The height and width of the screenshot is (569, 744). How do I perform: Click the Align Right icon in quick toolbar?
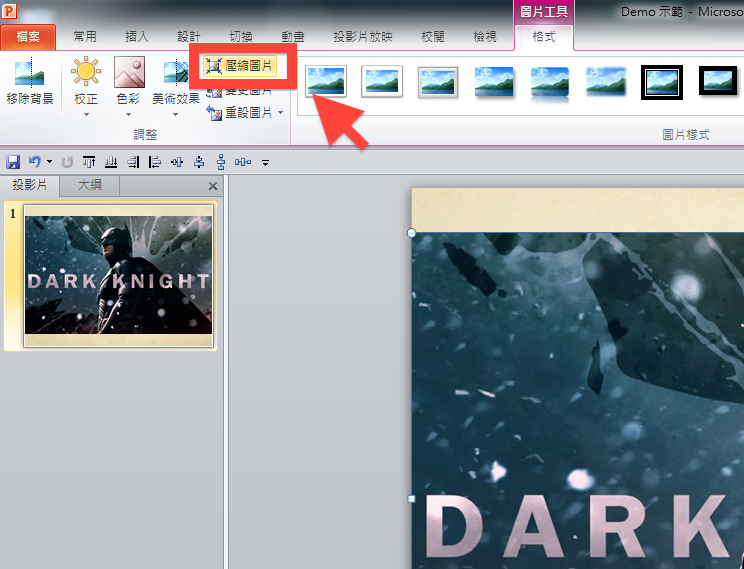pyautogui.click(x=133, y=162)
